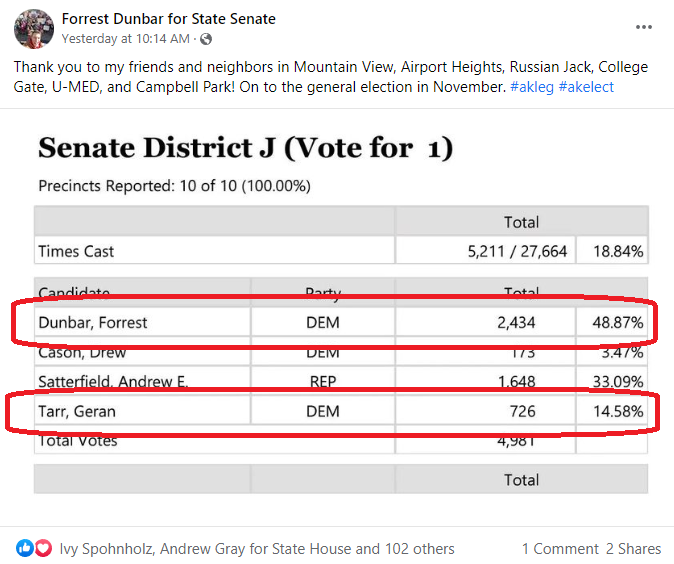Viewport: 674px width, 564px height.
Task: Click the blue Like reaction icon
Action: (25, 548)
